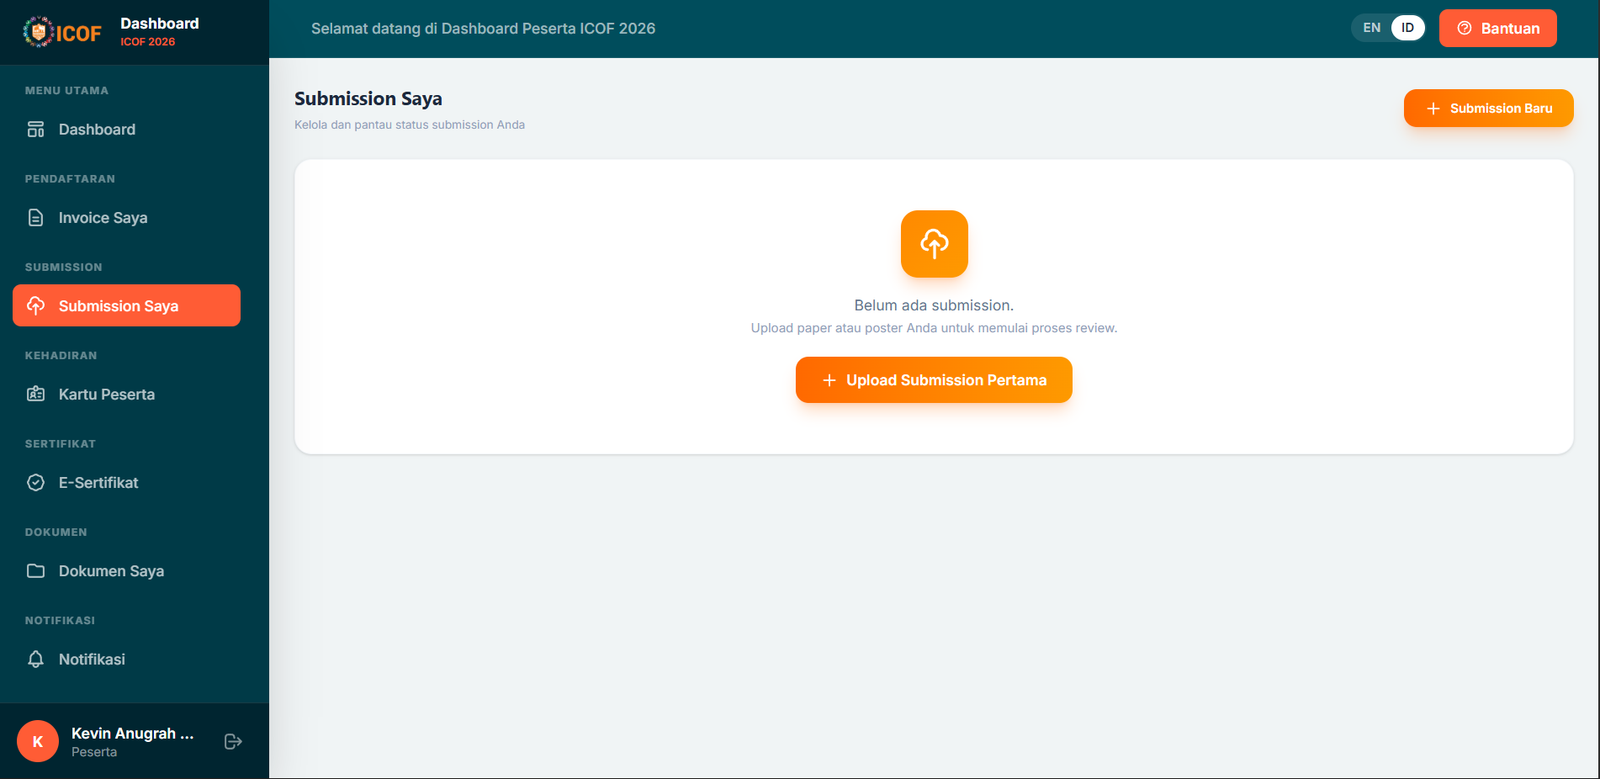The width and height of the screenshot is (1600, 779).
Task: Open Kartu Peserta from sidebar menu
Action: coord(106,394)
